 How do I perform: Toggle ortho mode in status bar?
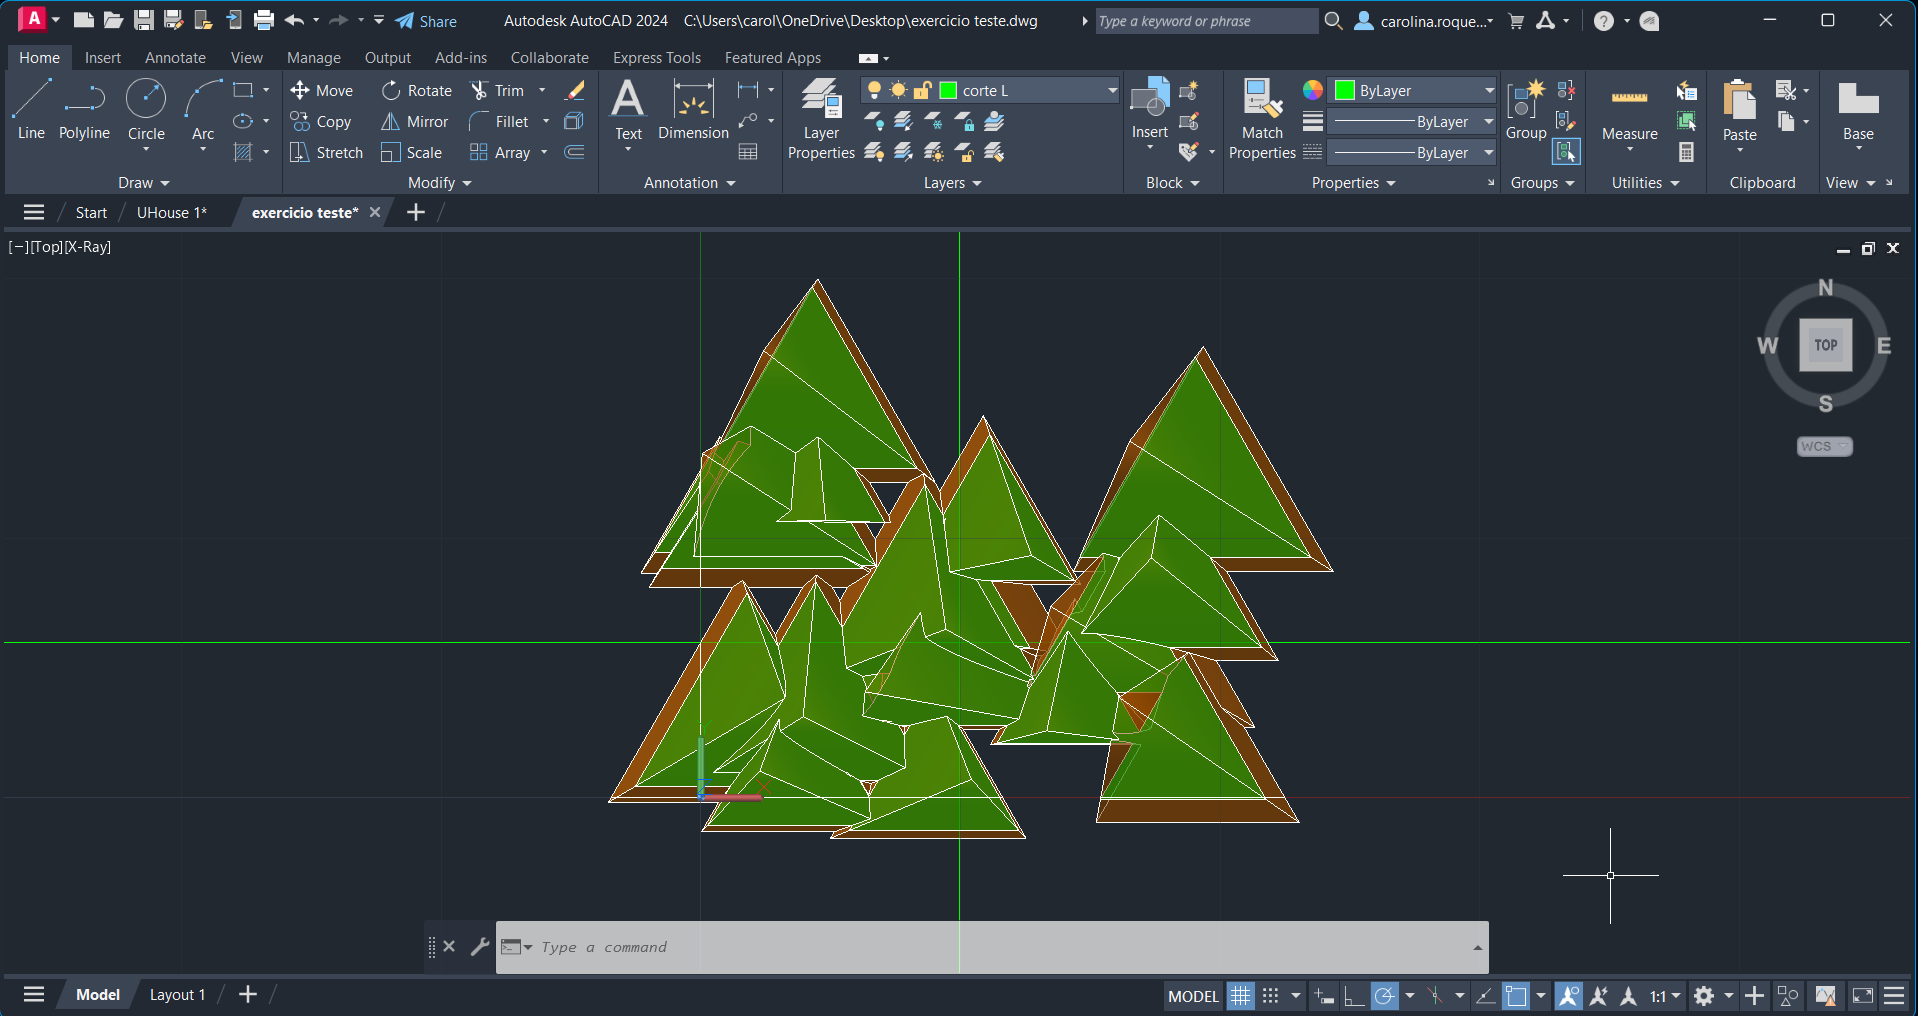tap(1354, 996)
